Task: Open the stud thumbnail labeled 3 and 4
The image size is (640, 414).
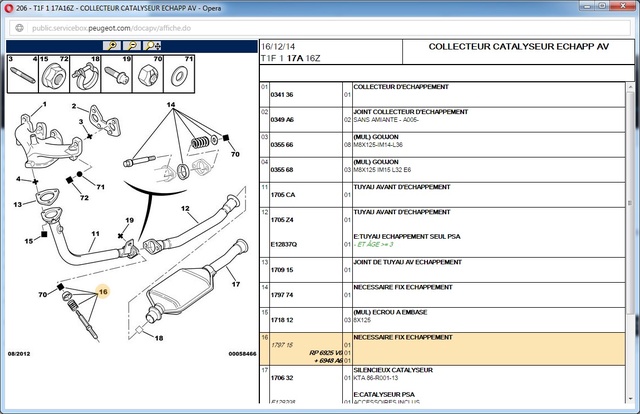Action: pos(23,74)
